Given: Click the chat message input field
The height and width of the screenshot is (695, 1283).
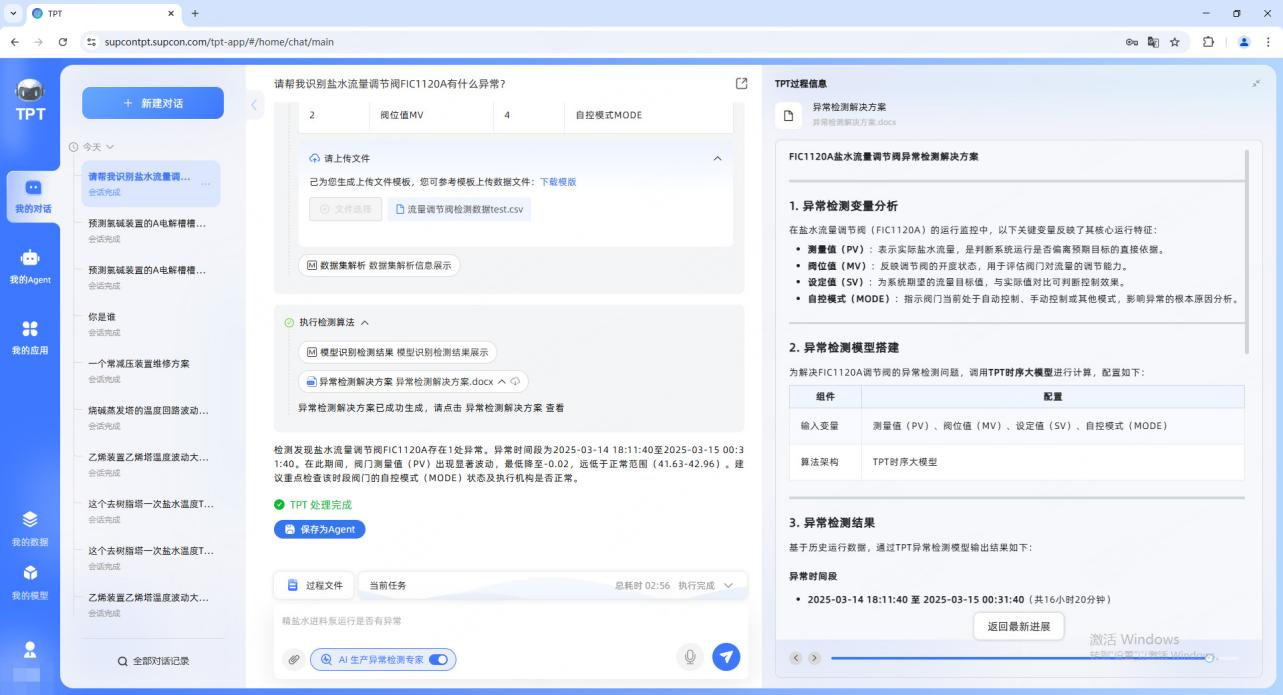Looking at the screenshot, I should click(510, 621).
